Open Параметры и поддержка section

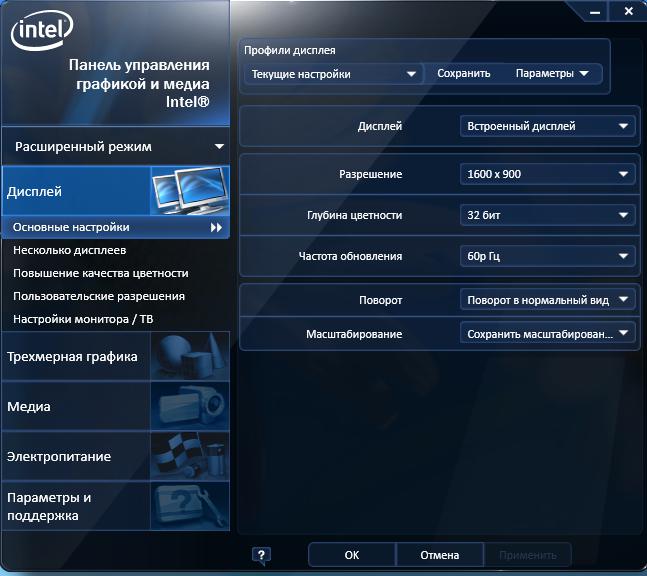click(x=116, y=506)
